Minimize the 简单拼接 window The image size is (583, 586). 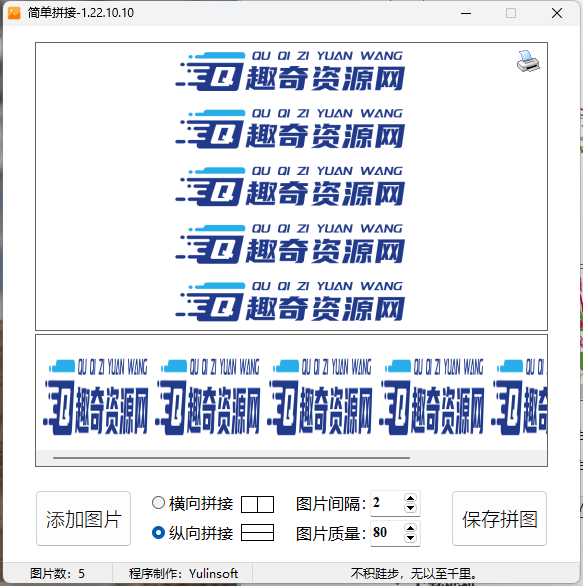(x=466, y=13)
